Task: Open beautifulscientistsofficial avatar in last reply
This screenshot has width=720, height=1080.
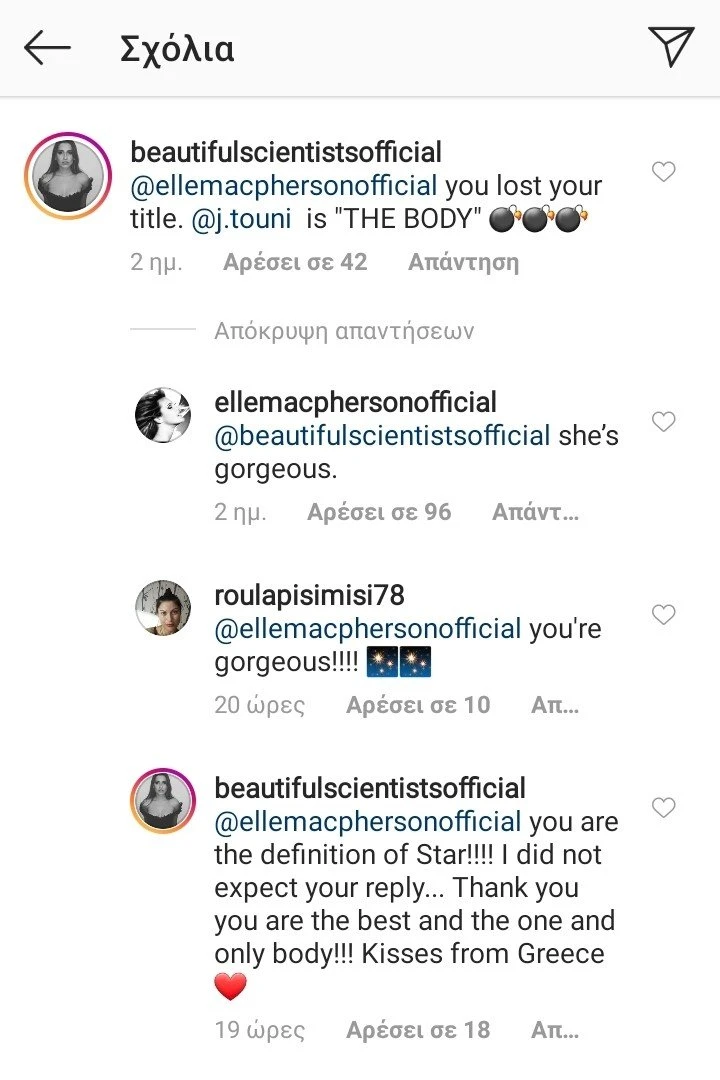Action: point(163,800)
